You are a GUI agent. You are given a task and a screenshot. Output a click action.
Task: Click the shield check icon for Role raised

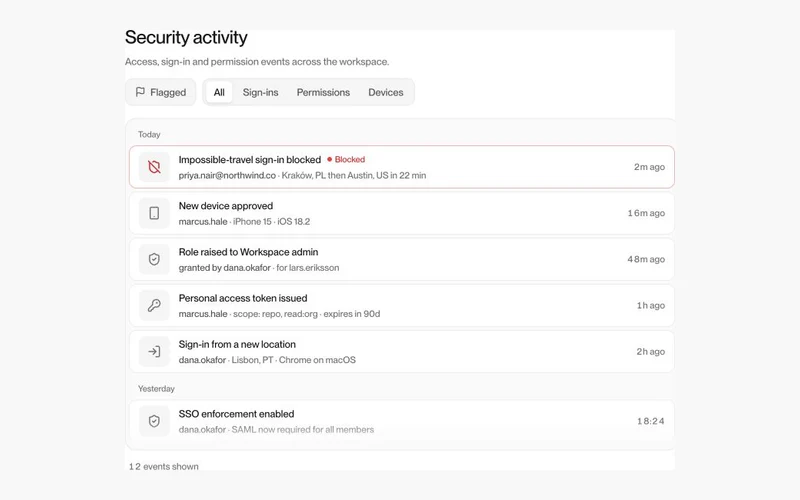click(x=154, y=259)
